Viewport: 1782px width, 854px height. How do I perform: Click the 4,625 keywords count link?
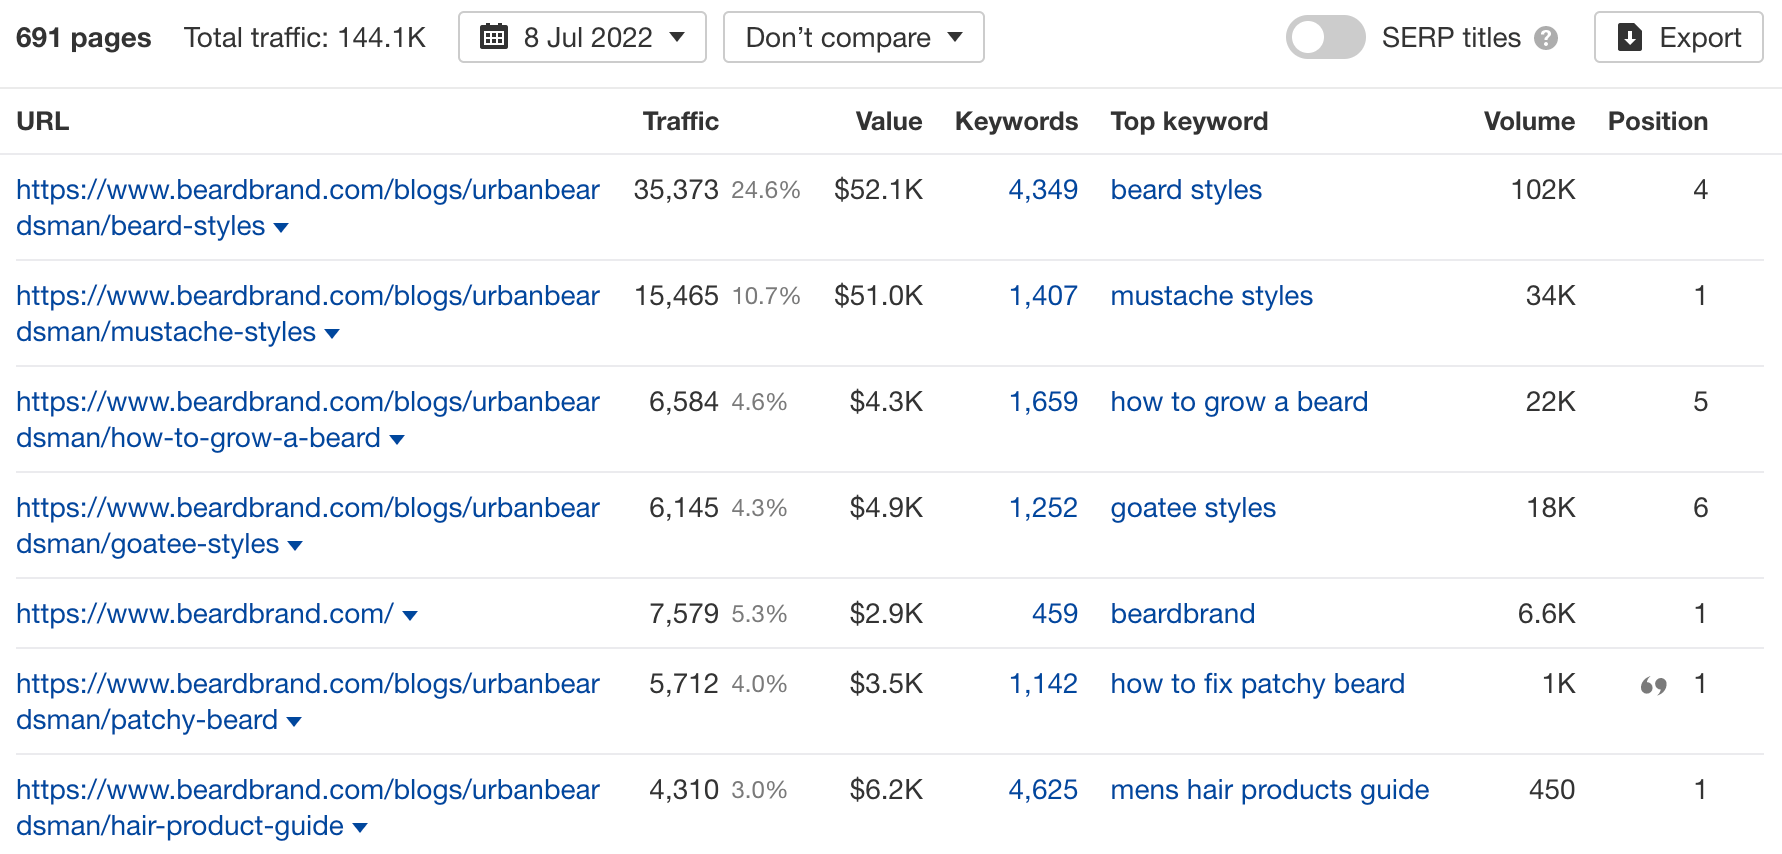[1043, 790]
